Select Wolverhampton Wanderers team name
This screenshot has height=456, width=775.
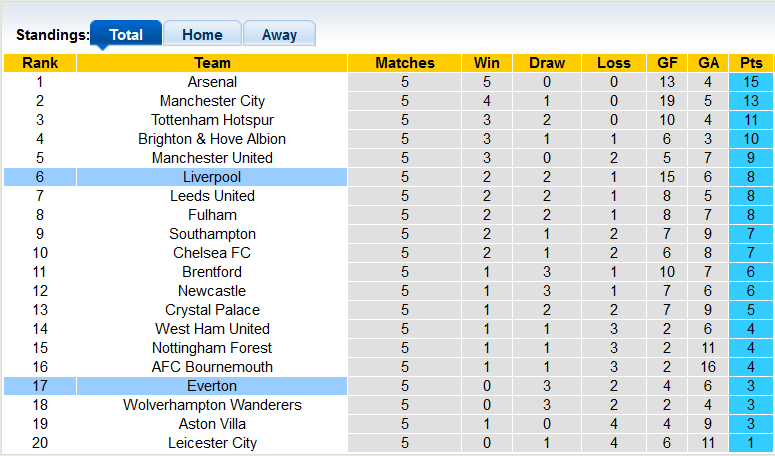coord(212,405)
